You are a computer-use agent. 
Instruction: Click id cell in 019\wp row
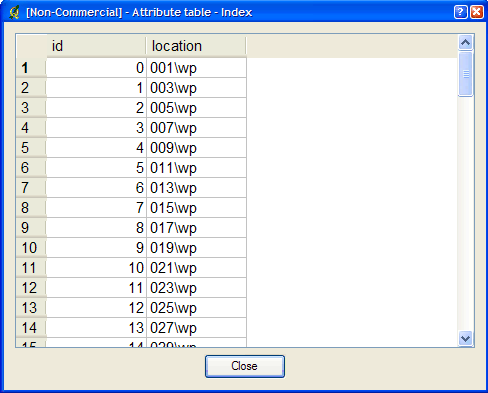click(x=96, y=248)
